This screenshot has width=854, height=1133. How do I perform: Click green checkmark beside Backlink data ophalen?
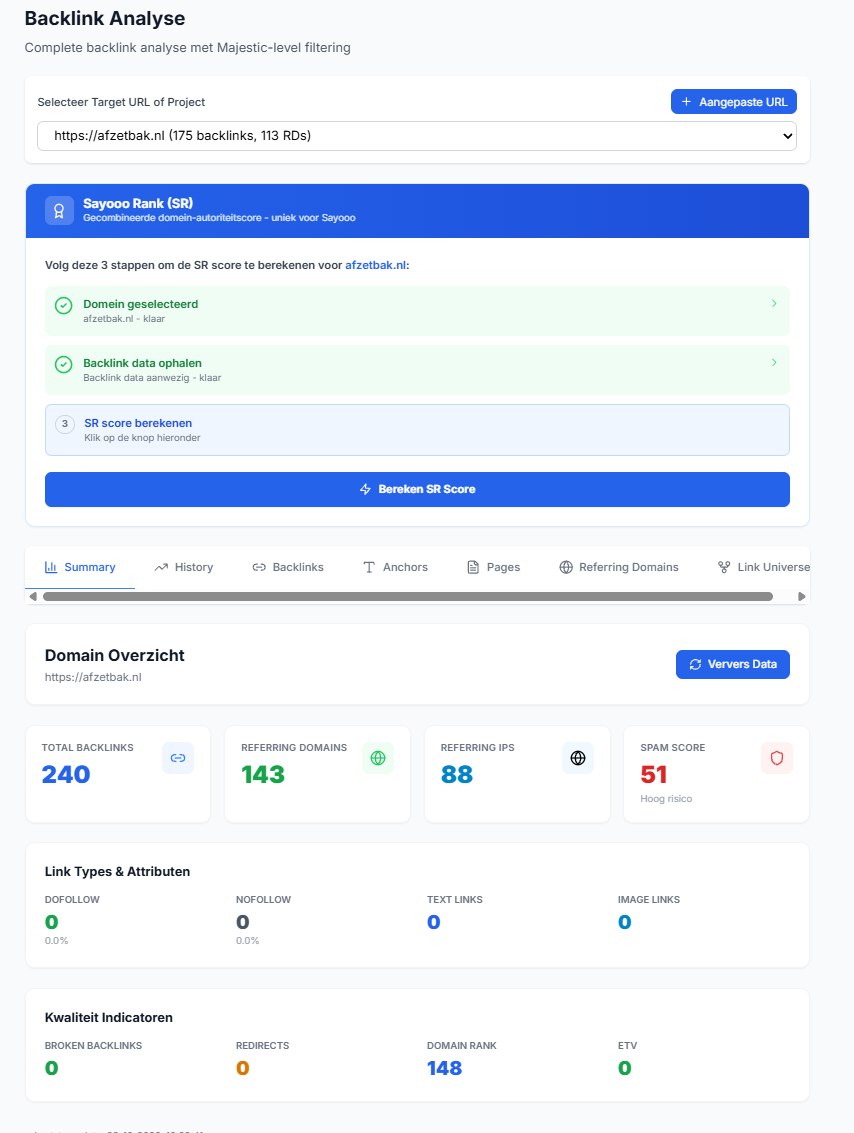pyautogui.click(x=64, y=365)
